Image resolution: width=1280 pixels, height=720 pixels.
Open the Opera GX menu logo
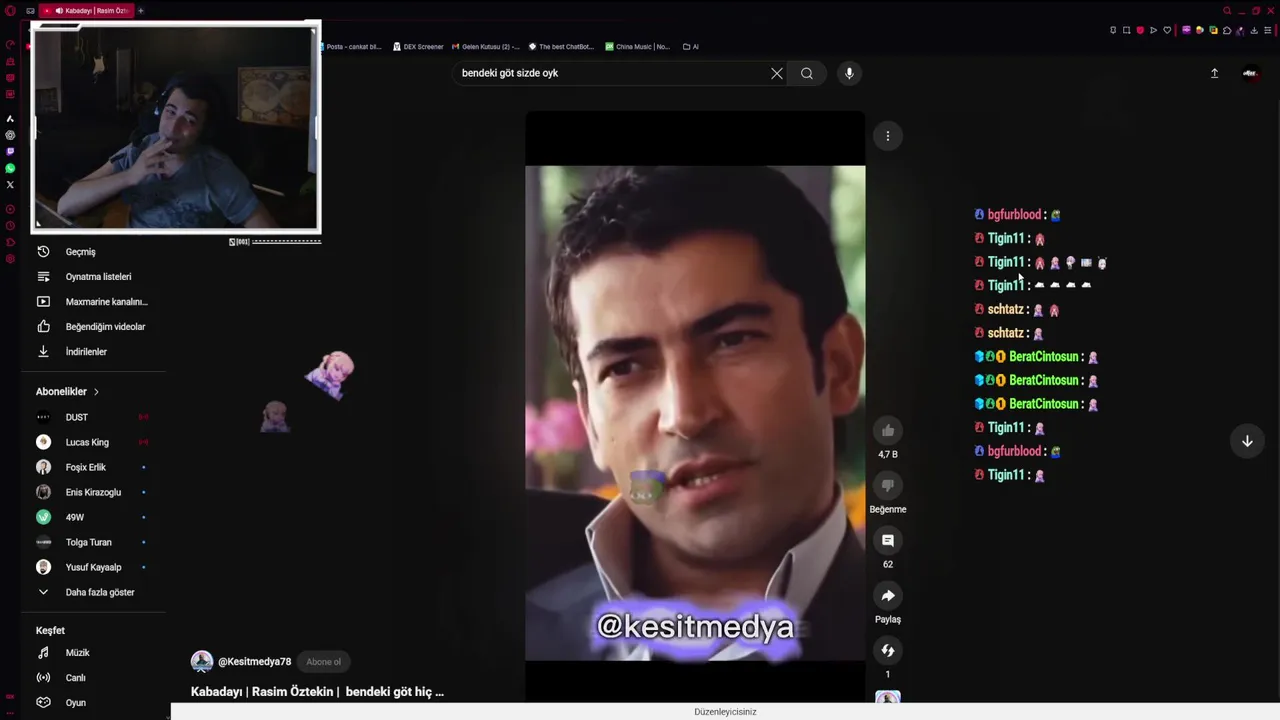(10, 11)
